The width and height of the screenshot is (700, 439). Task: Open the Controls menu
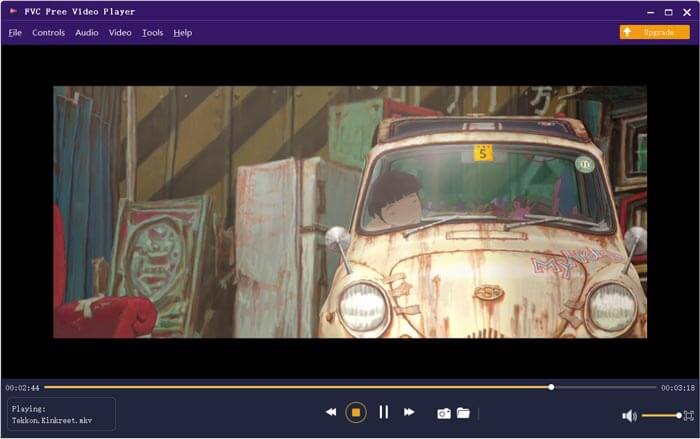pos(48,33)
